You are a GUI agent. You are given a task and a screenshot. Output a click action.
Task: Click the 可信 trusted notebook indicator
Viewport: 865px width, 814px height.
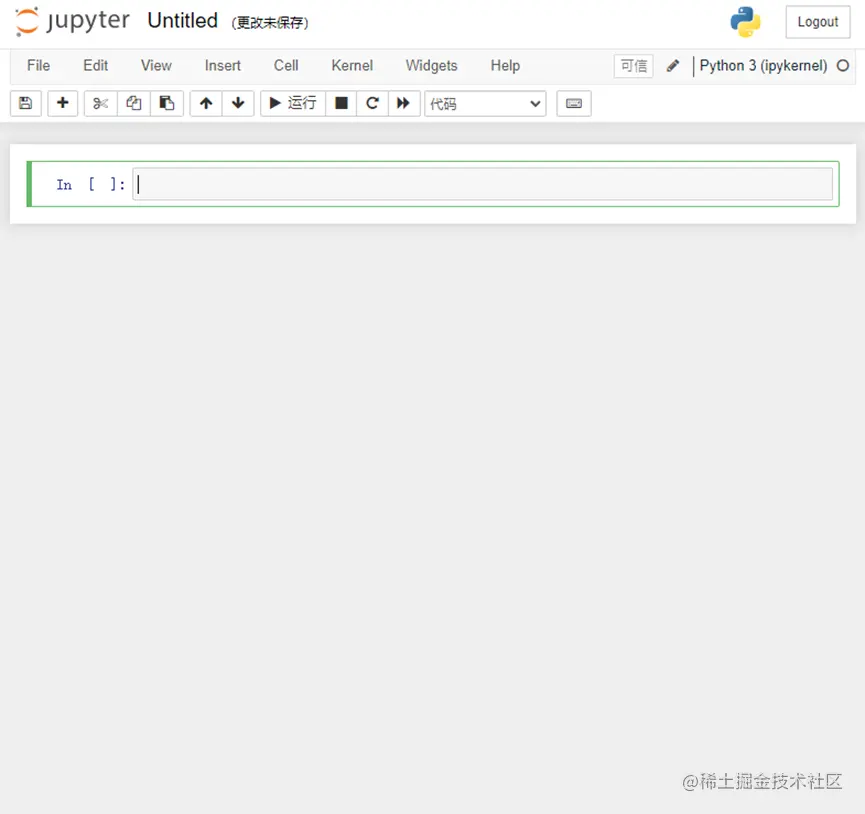(x=633, y=66)
